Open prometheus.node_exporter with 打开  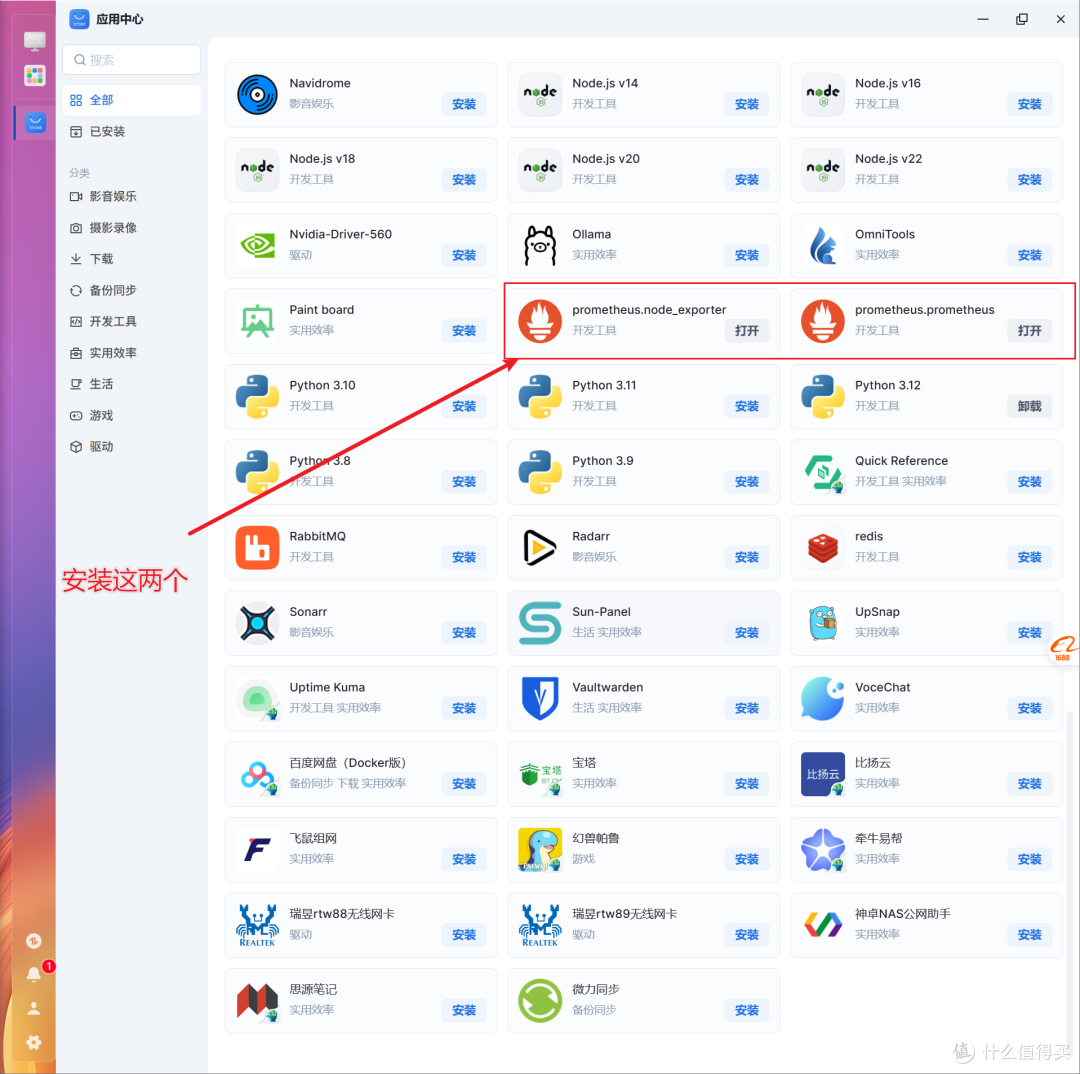pyautogui.click(x=747, y=331)
